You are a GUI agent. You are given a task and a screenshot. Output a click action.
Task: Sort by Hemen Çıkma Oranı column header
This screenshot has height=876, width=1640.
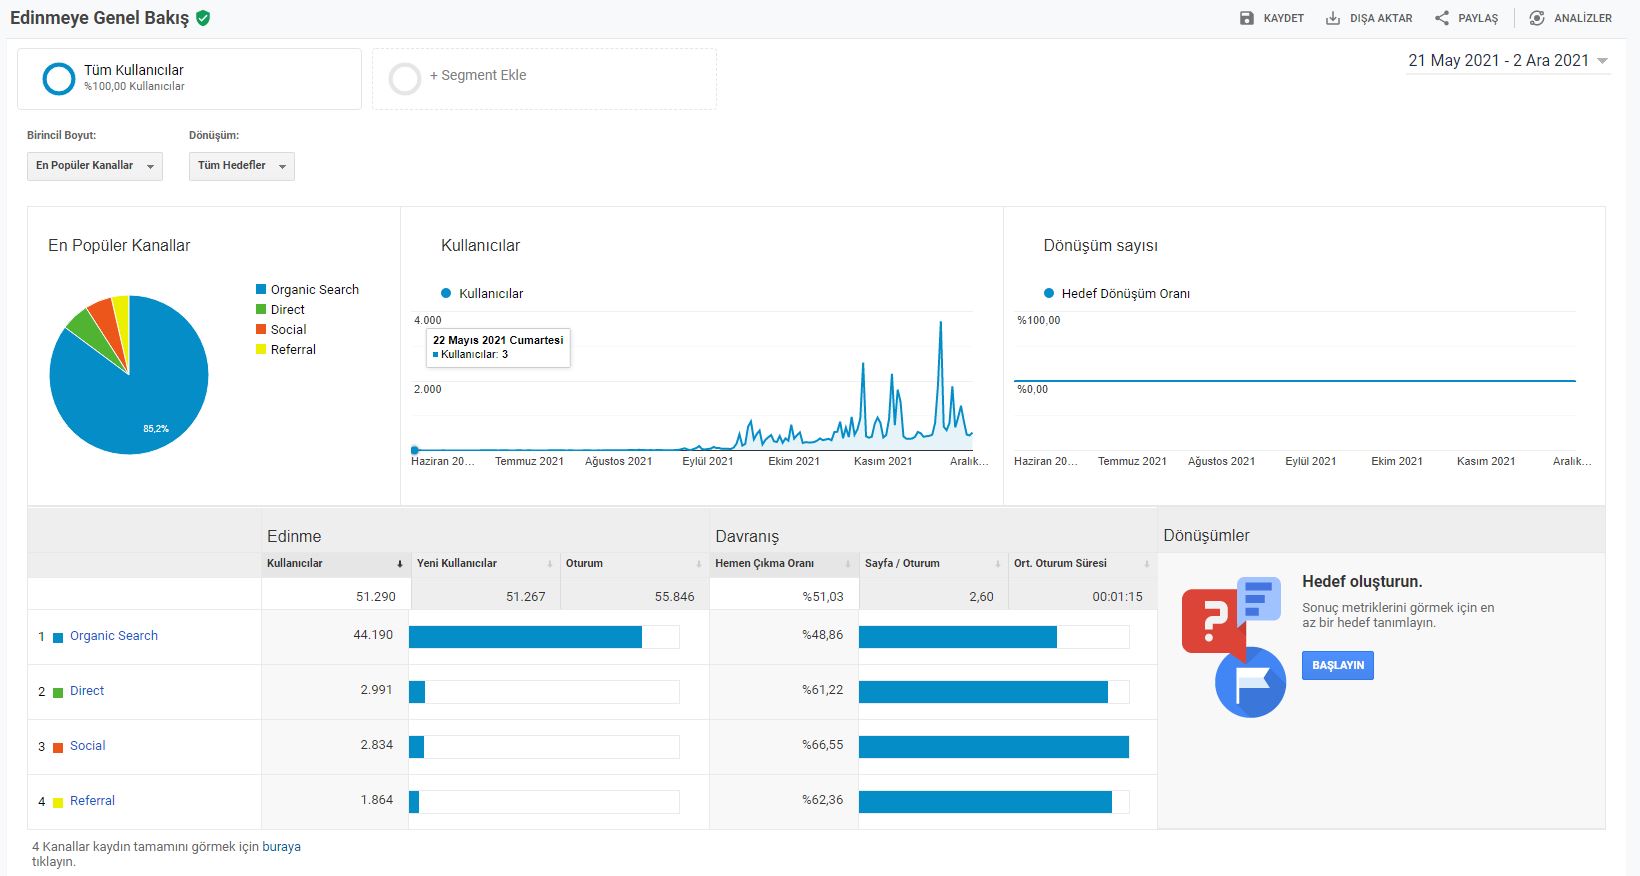pyautogui.click(x=764, y=564)
